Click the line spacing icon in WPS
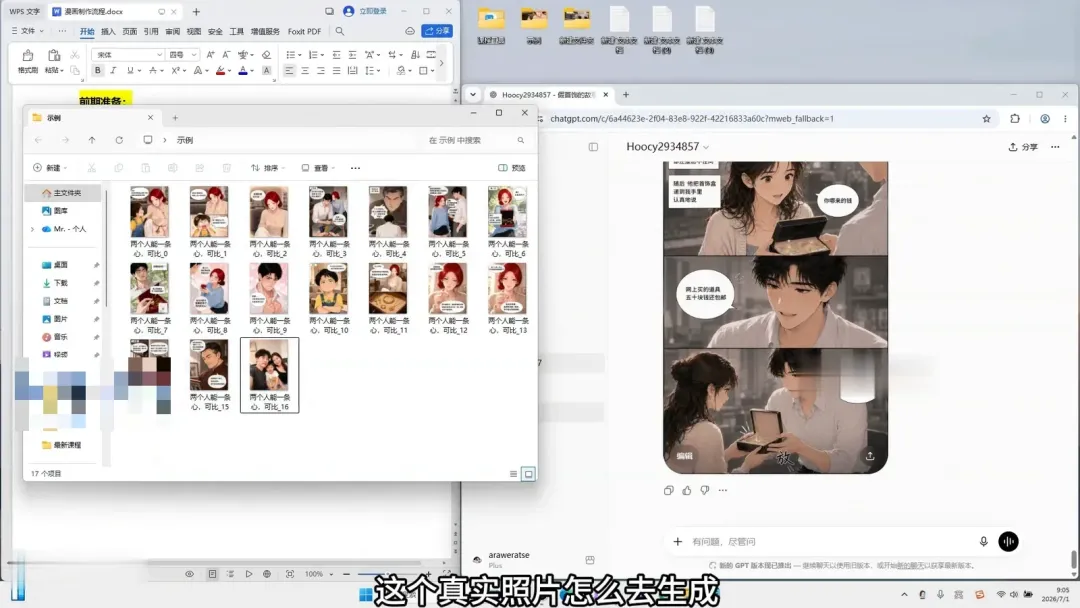The width and height of the screenshot is (1080, 608). pos(370,70)
